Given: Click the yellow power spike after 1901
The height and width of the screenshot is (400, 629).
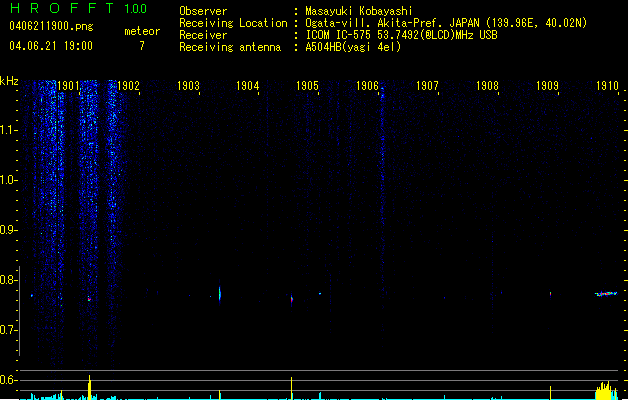Looking at the screenshot, I should click(x=89, y=388).
